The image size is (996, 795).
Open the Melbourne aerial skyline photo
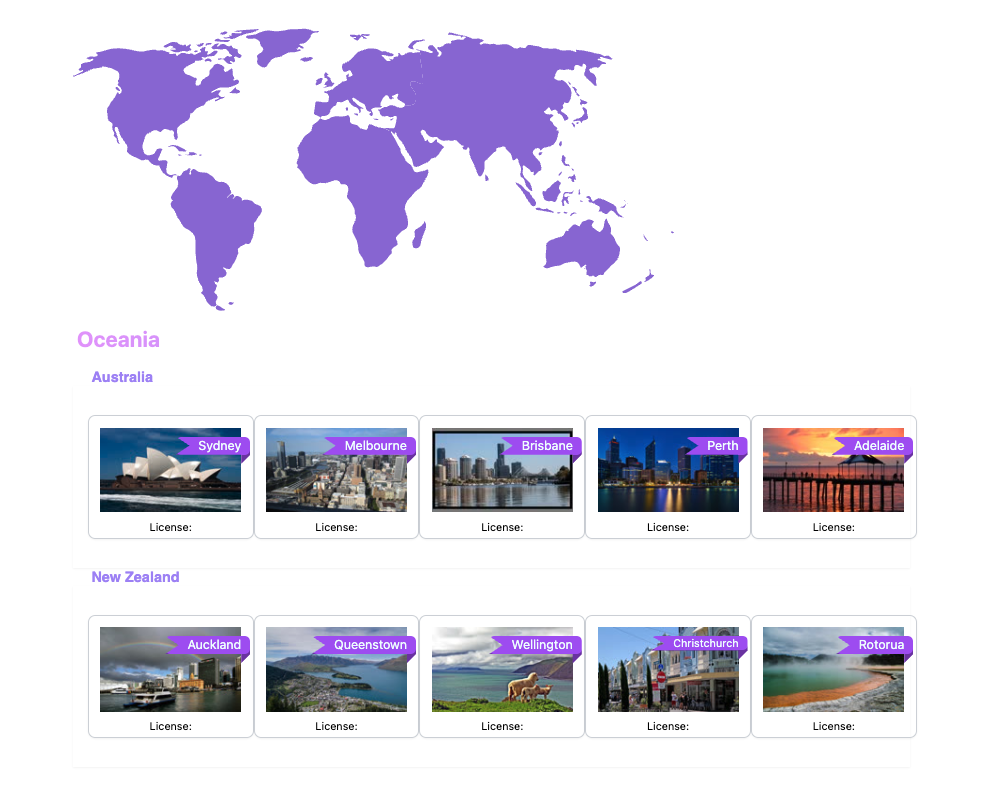click(x=336, y=470)
